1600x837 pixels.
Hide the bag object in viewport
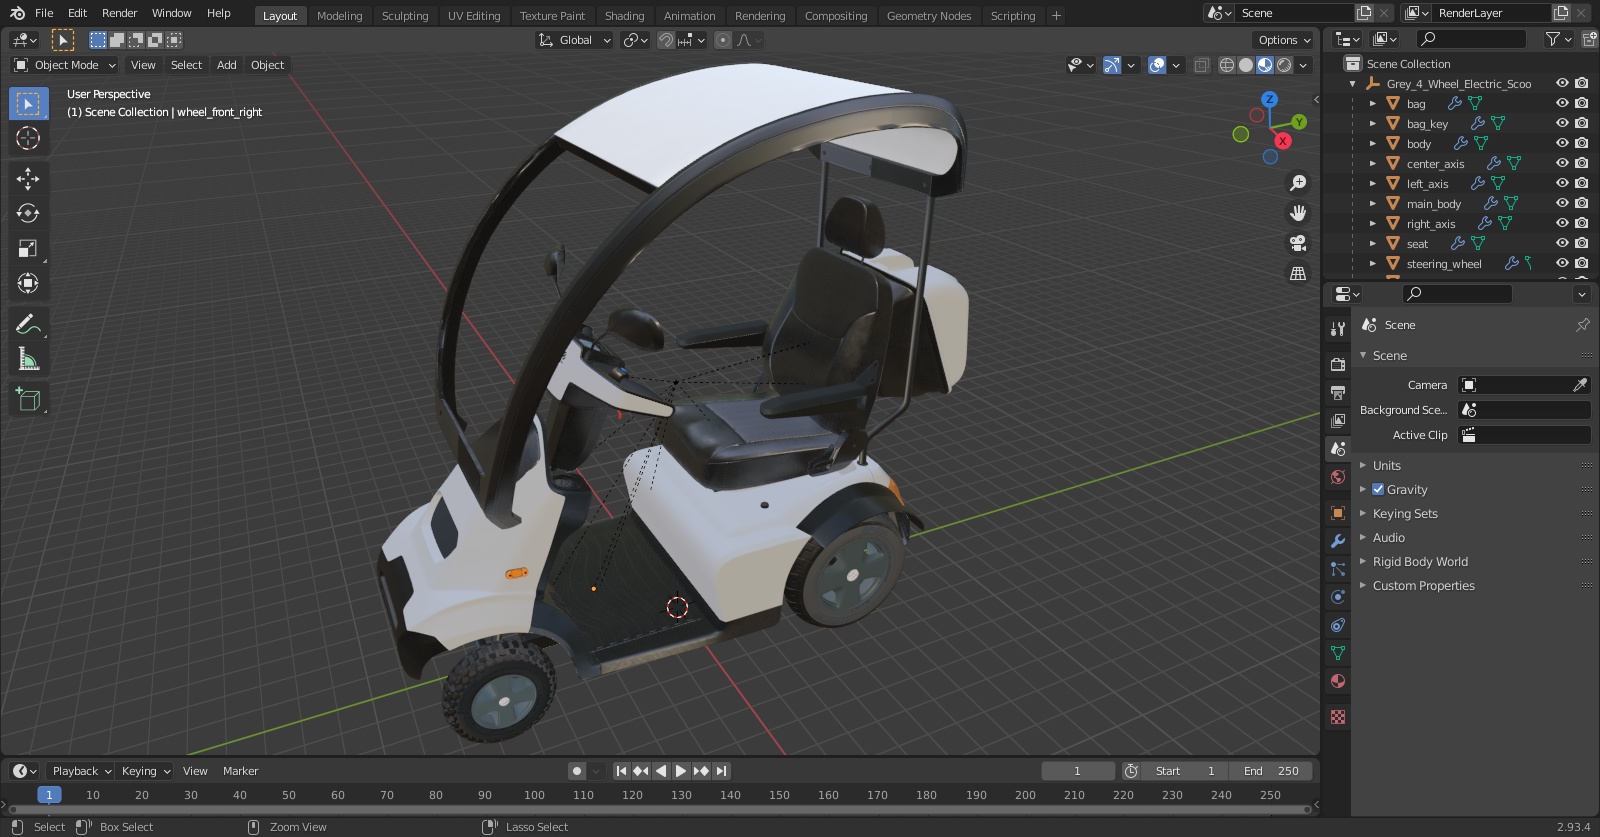pyautogui.click(x=1562, y=103)
